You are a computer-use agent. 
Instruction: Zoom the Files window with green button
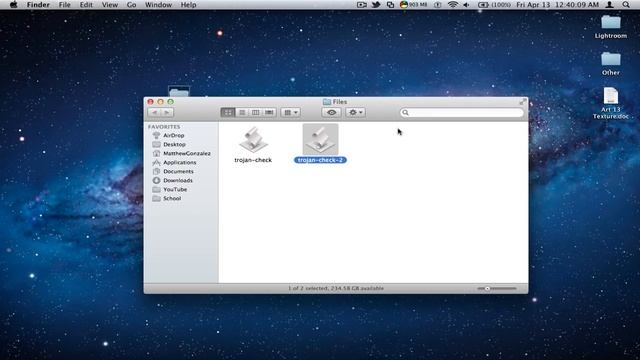click(x=170, y=102)
